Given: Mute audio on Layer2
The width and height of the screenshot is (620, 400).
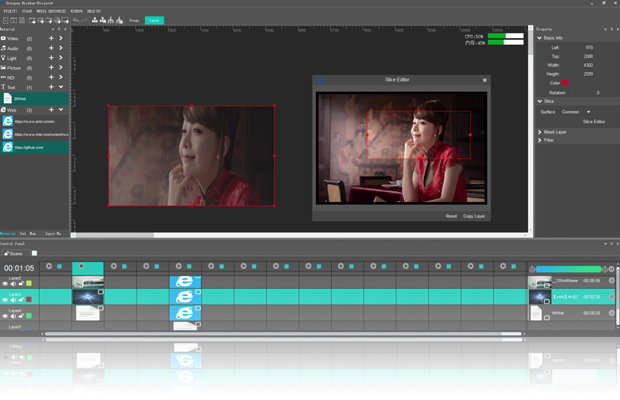Looking at the screenshot, I should pos(13,283).
